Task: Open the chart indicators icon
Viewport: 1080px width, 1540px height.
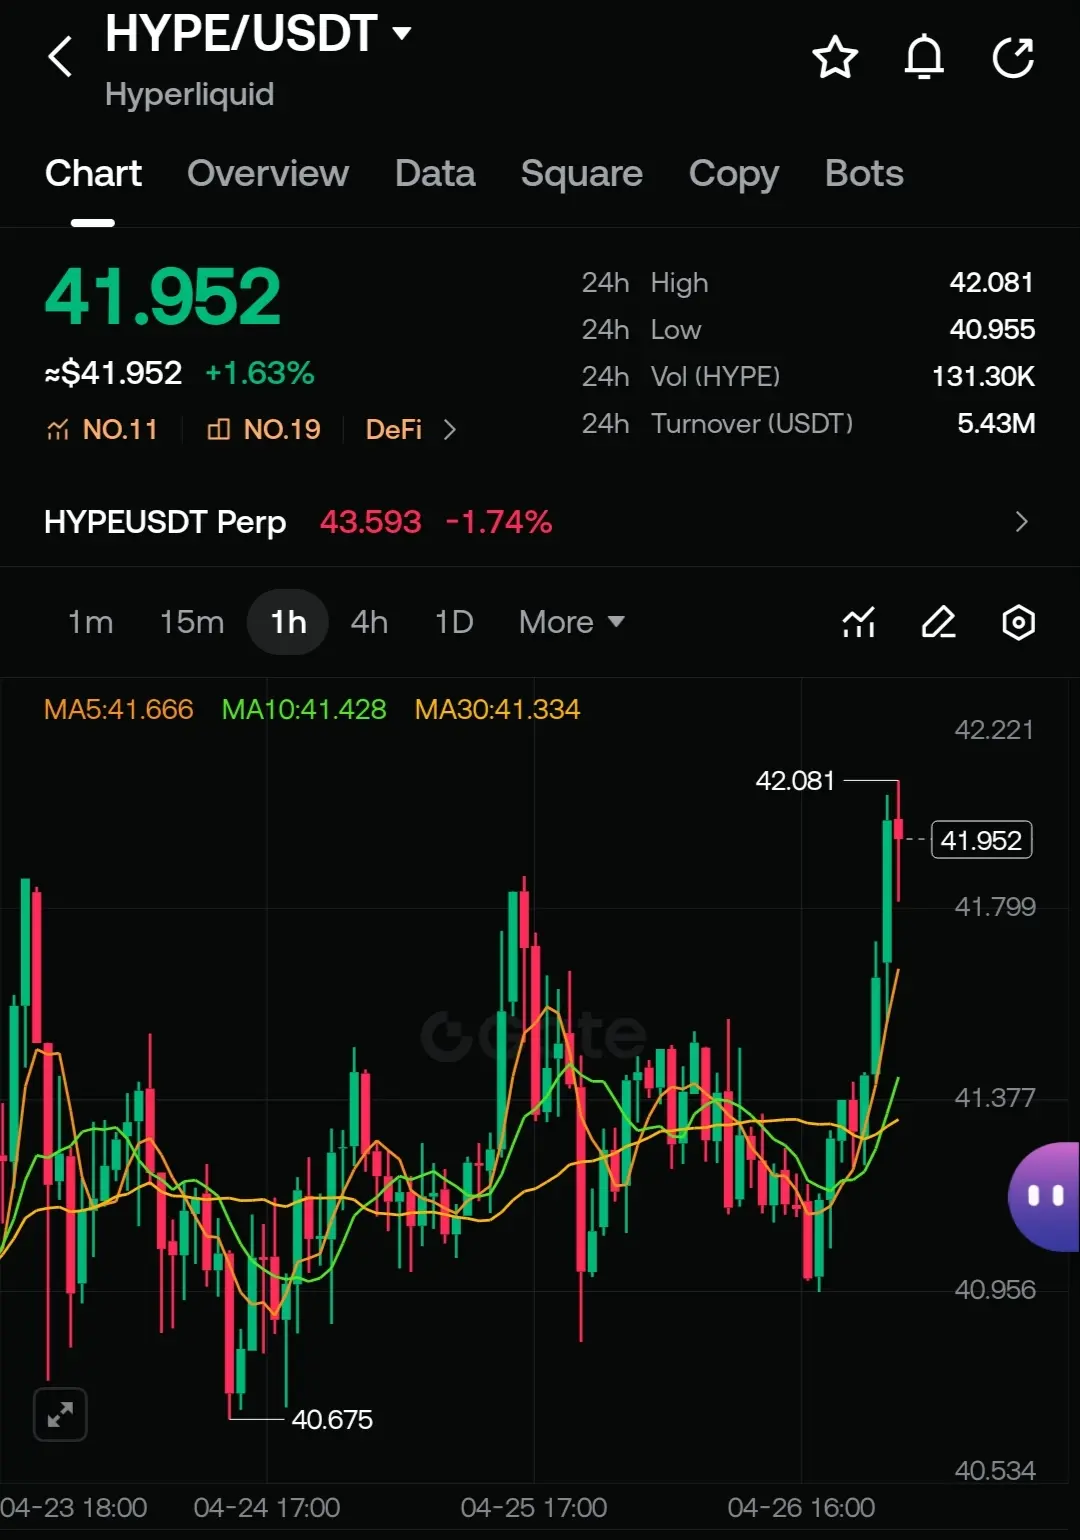Action: click(x=859, y=622)
